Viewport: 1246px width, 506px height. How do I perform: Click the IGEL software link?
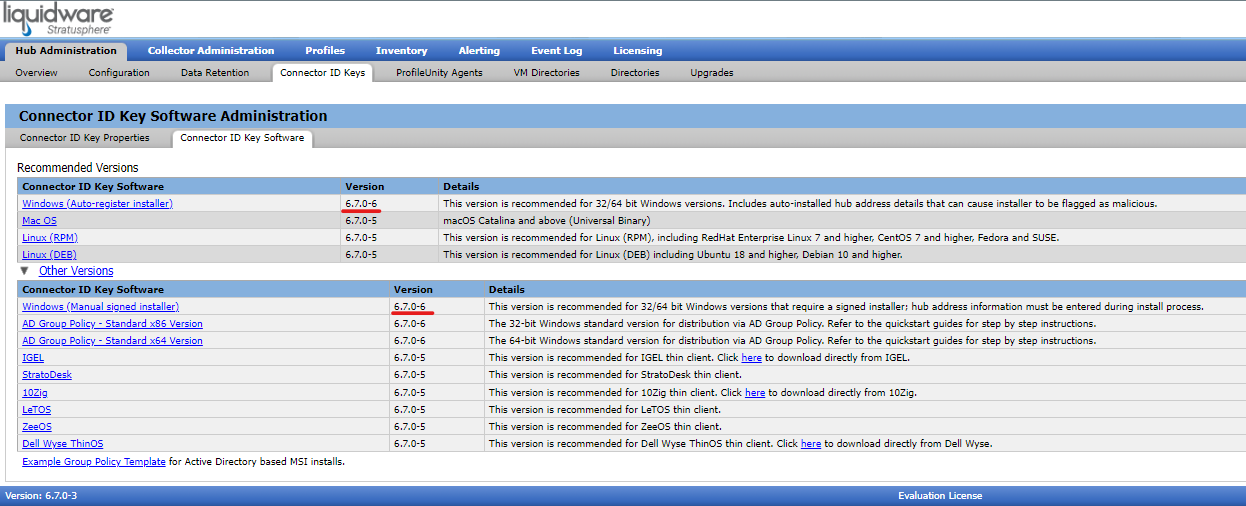click(x=33, y=358)
